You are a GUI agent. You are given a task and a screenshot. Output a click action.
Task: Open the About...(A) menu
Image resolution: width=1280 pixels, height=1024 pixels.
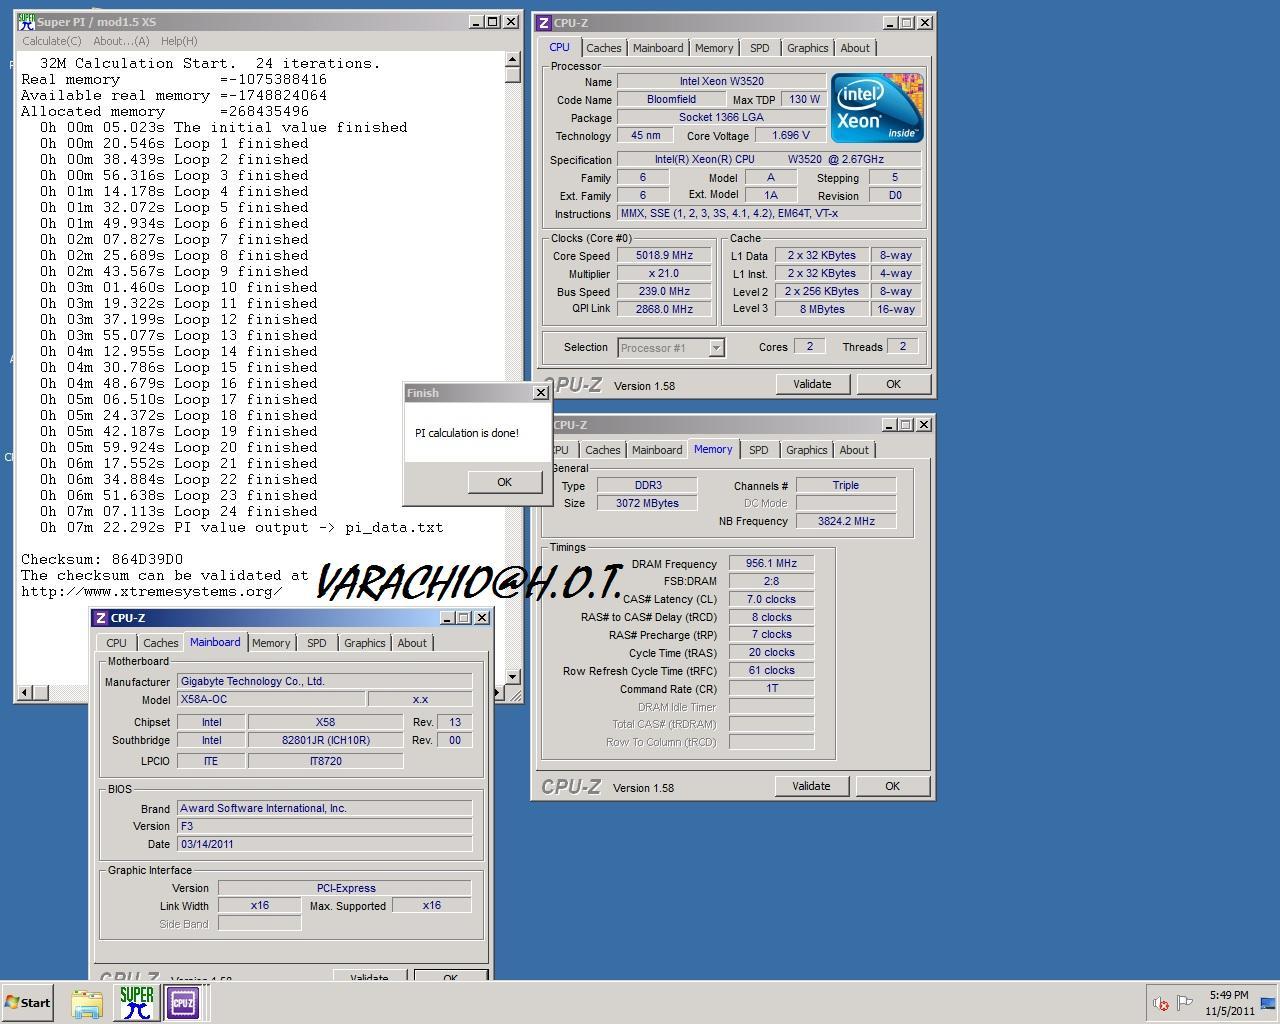(x=121, y=41)
